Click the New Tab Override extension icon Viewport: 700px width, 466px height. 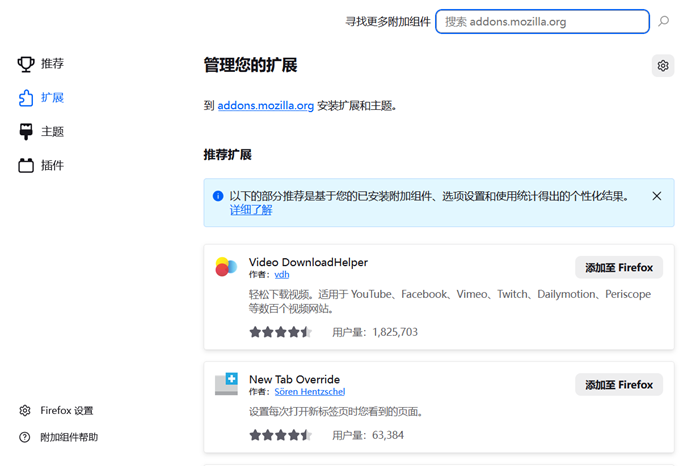(226, 384)
